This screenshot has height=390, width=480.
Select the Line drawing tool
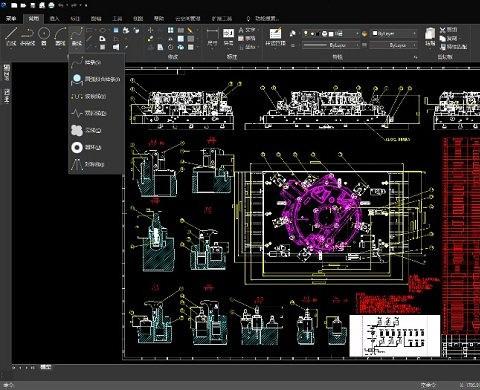click(x=11, y=36)
